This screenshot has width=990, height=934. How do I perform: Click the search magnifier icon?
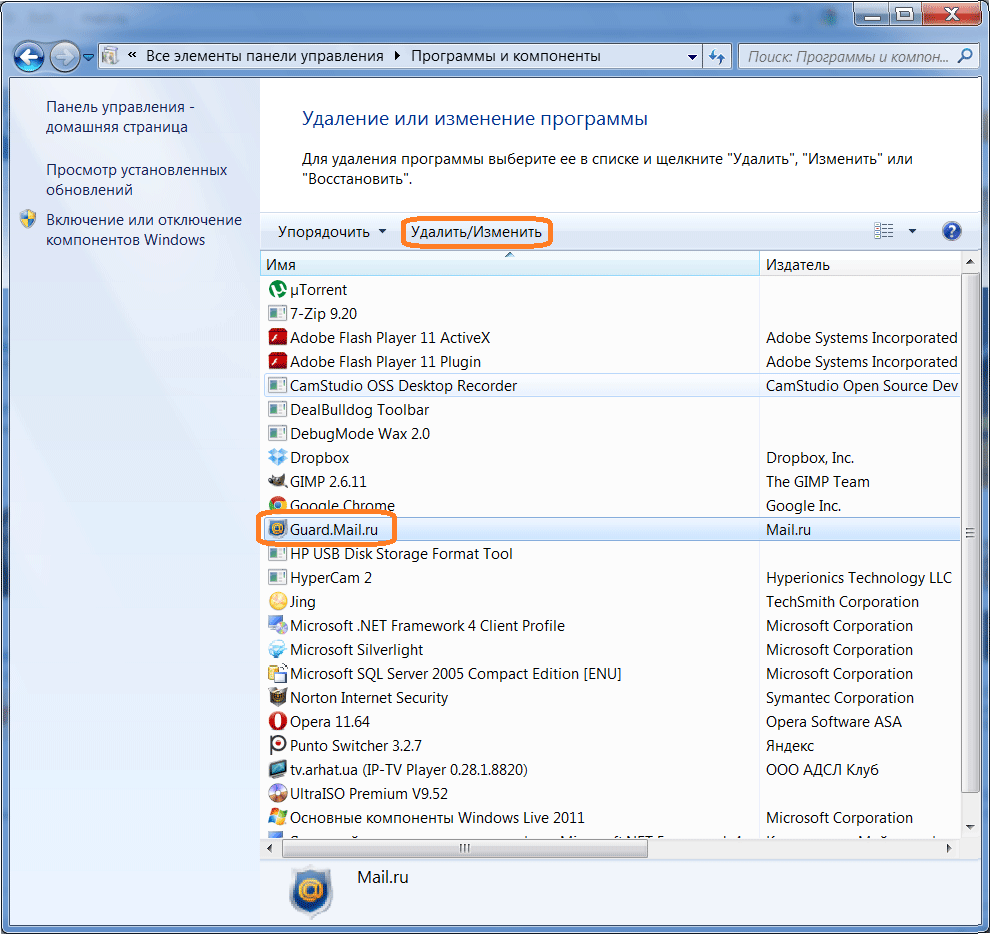965,56
